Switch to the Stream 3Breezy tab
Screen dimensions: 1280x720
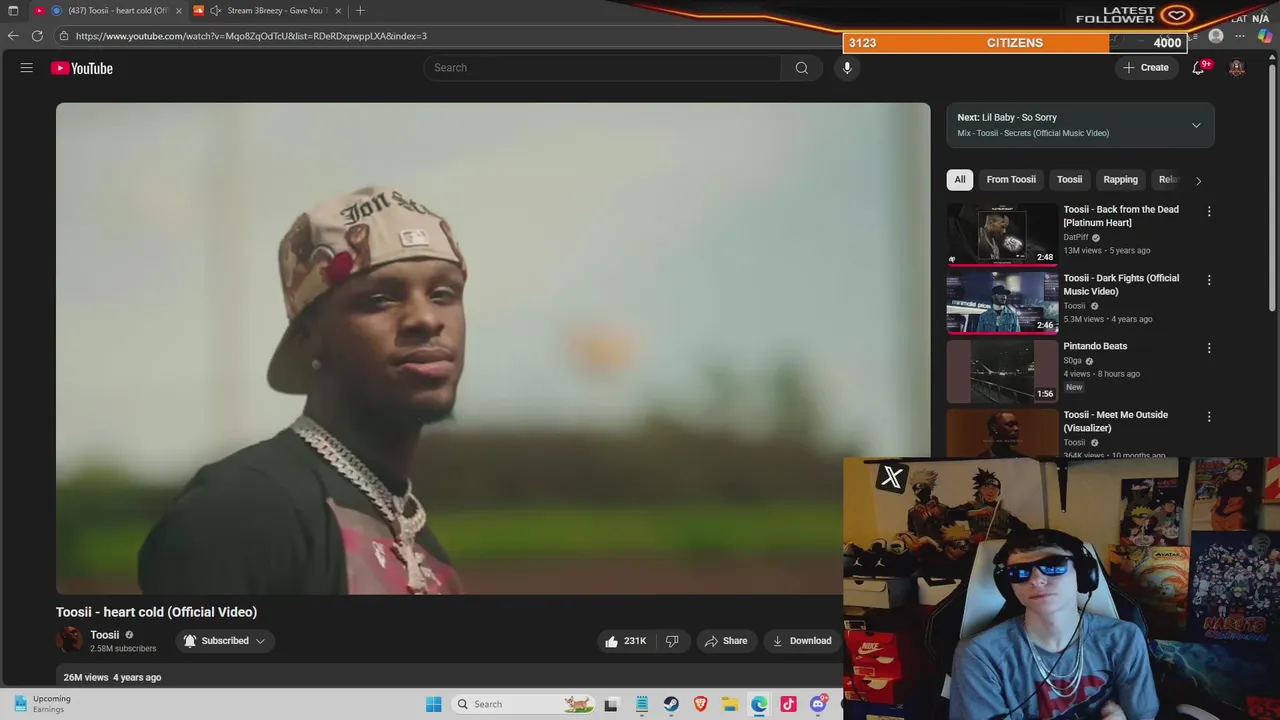tap(270, 11)
